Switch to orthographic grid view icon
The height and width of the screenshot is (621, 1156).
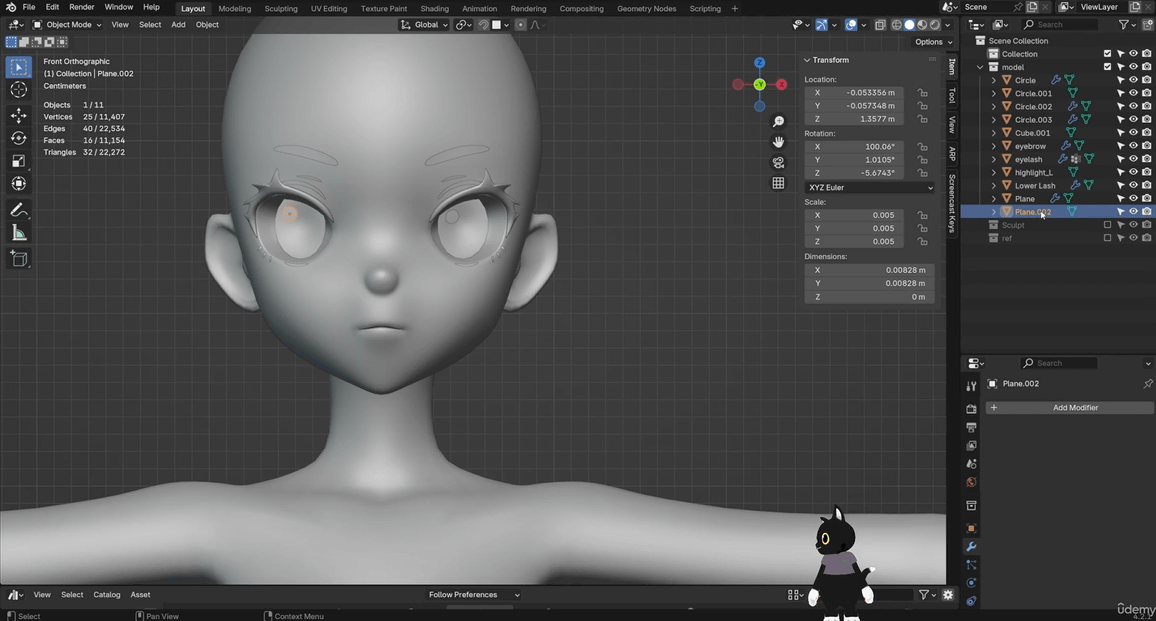pos(778,183)
